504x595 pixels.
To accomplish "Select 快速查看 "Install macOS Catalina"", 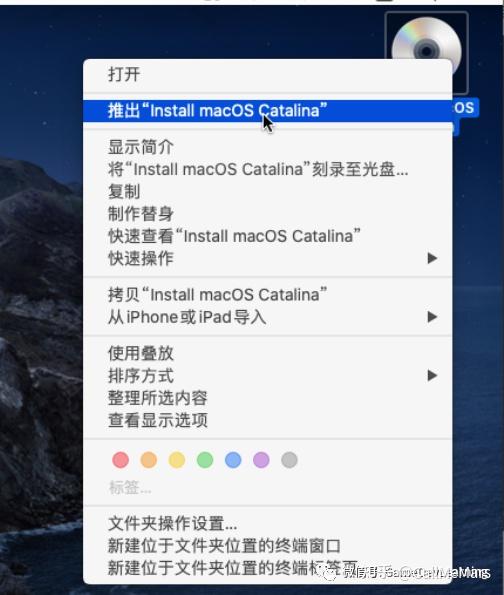I will (x=268, y=236).
